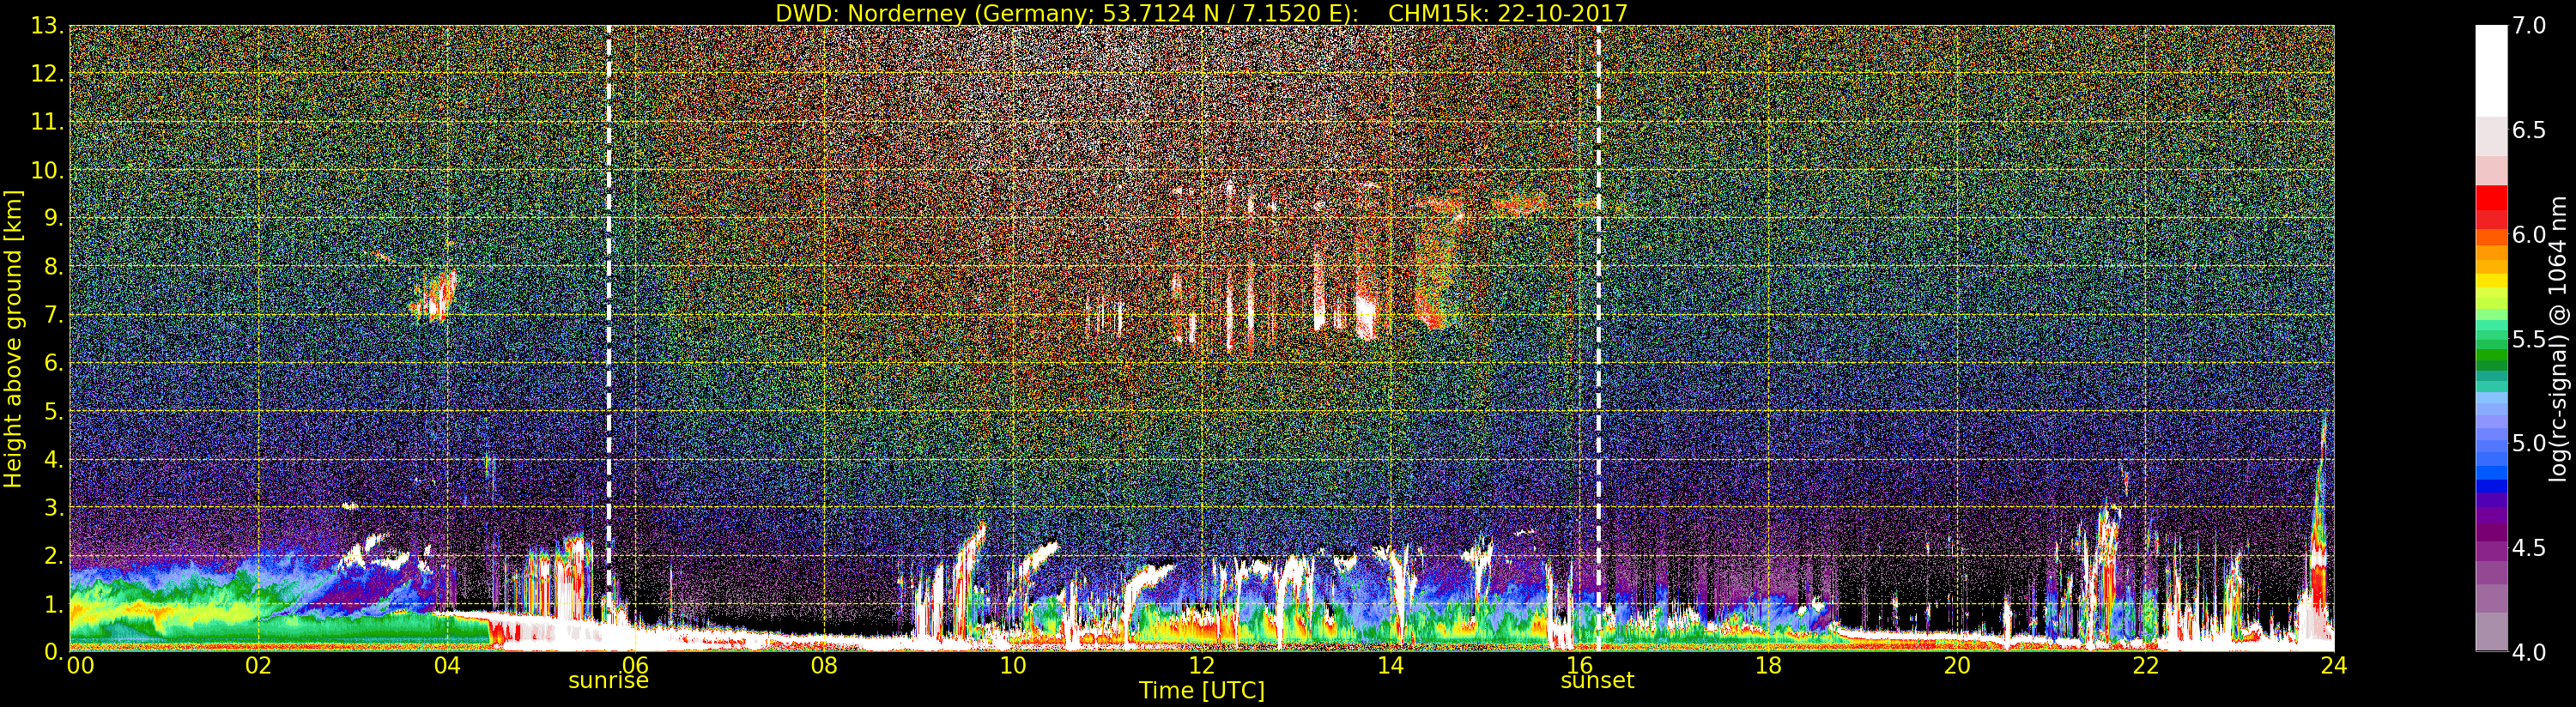Click the 'sunrise' label below the time axis

coord(608,680)
